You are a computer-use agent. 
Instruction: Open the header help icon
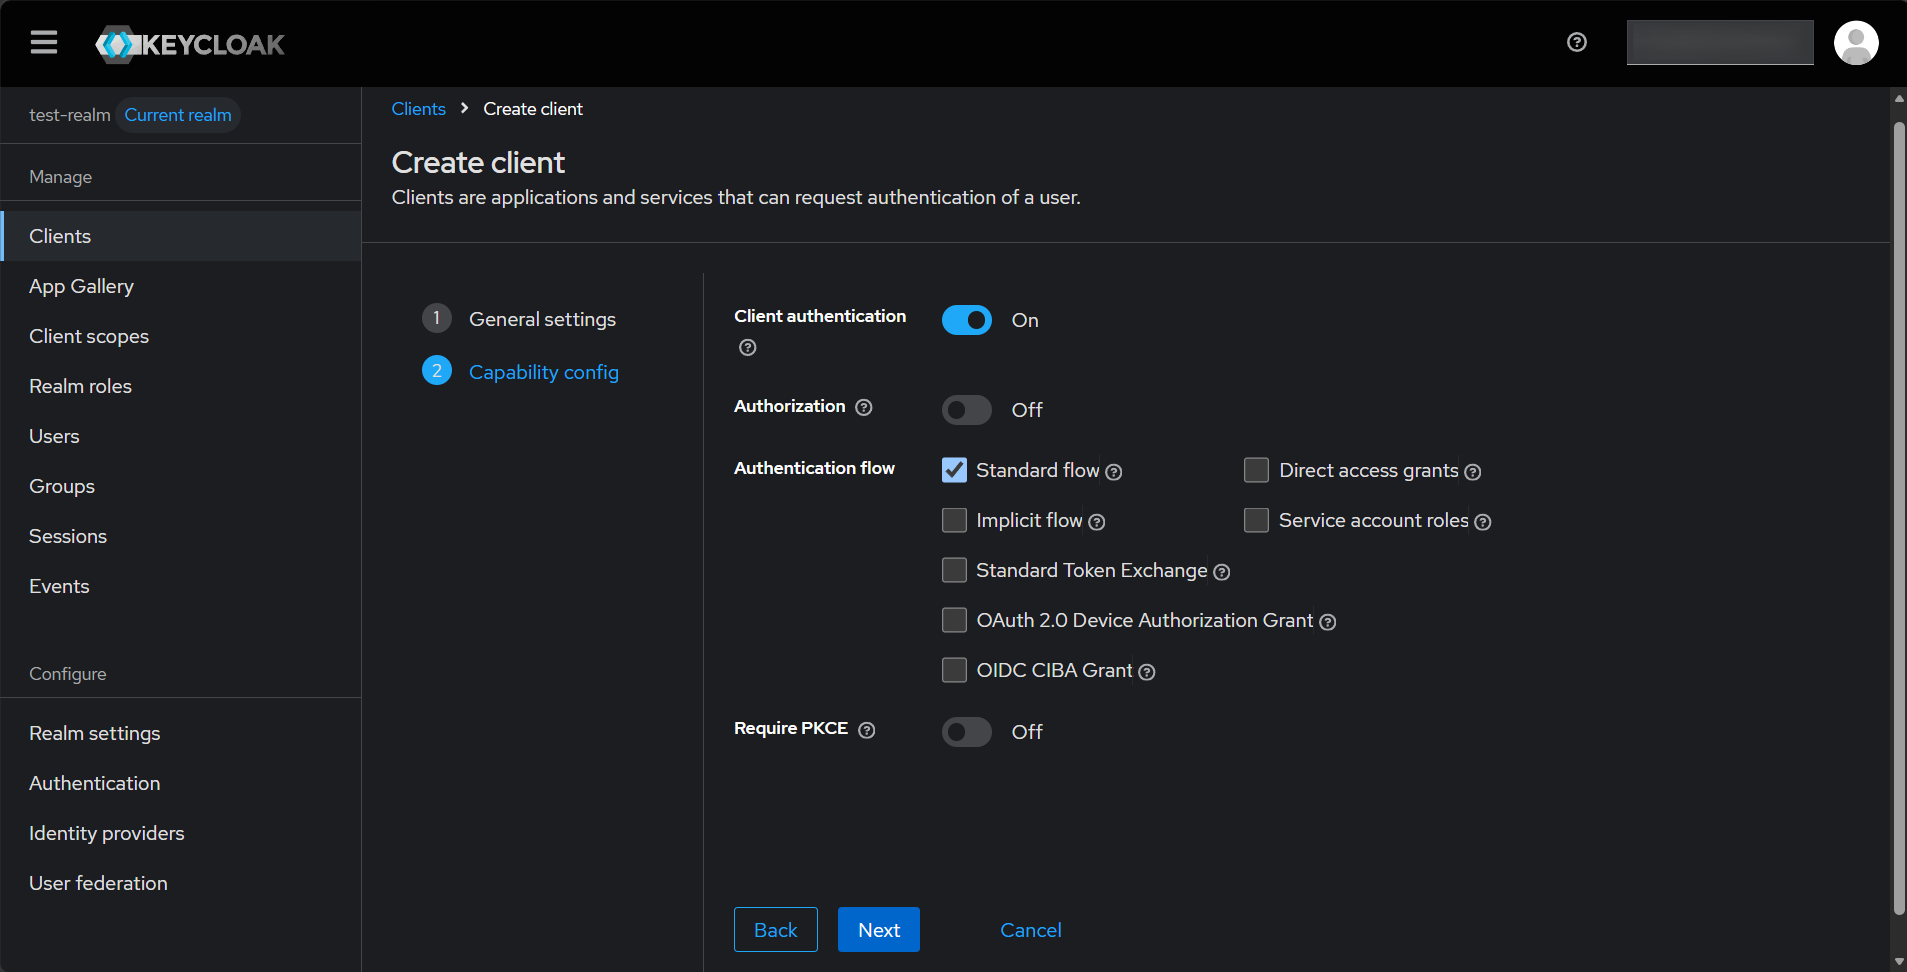pyautogui.click(x=1577, y=42)
